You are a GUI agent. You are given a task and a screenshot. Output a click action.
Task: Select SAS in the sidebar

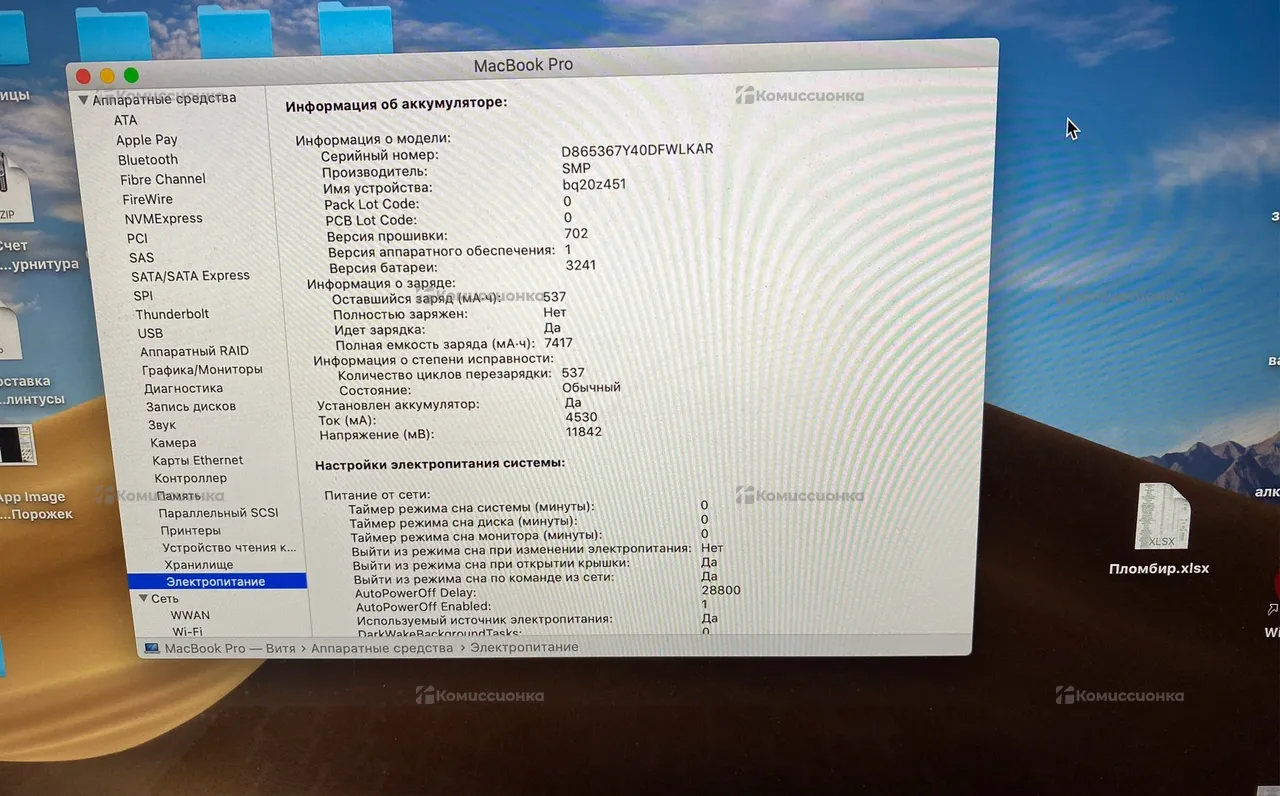click(x=141, y=257)
